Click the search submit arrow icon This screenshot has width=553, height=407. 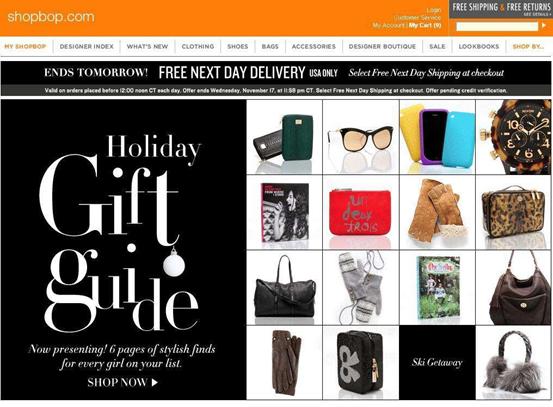pyautogui.click(x=543, y=26)
